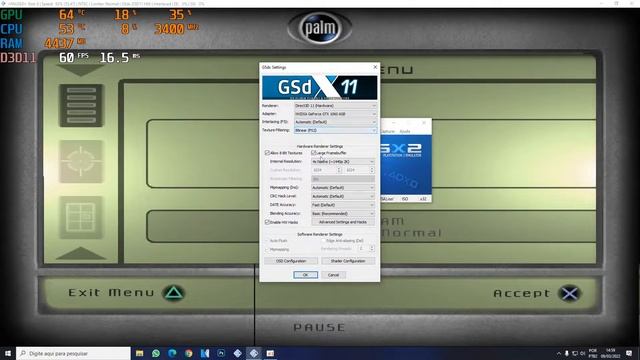Click the up arrow below the sidebar icons
The image size is (640, 360).
[x=80, y=253]
